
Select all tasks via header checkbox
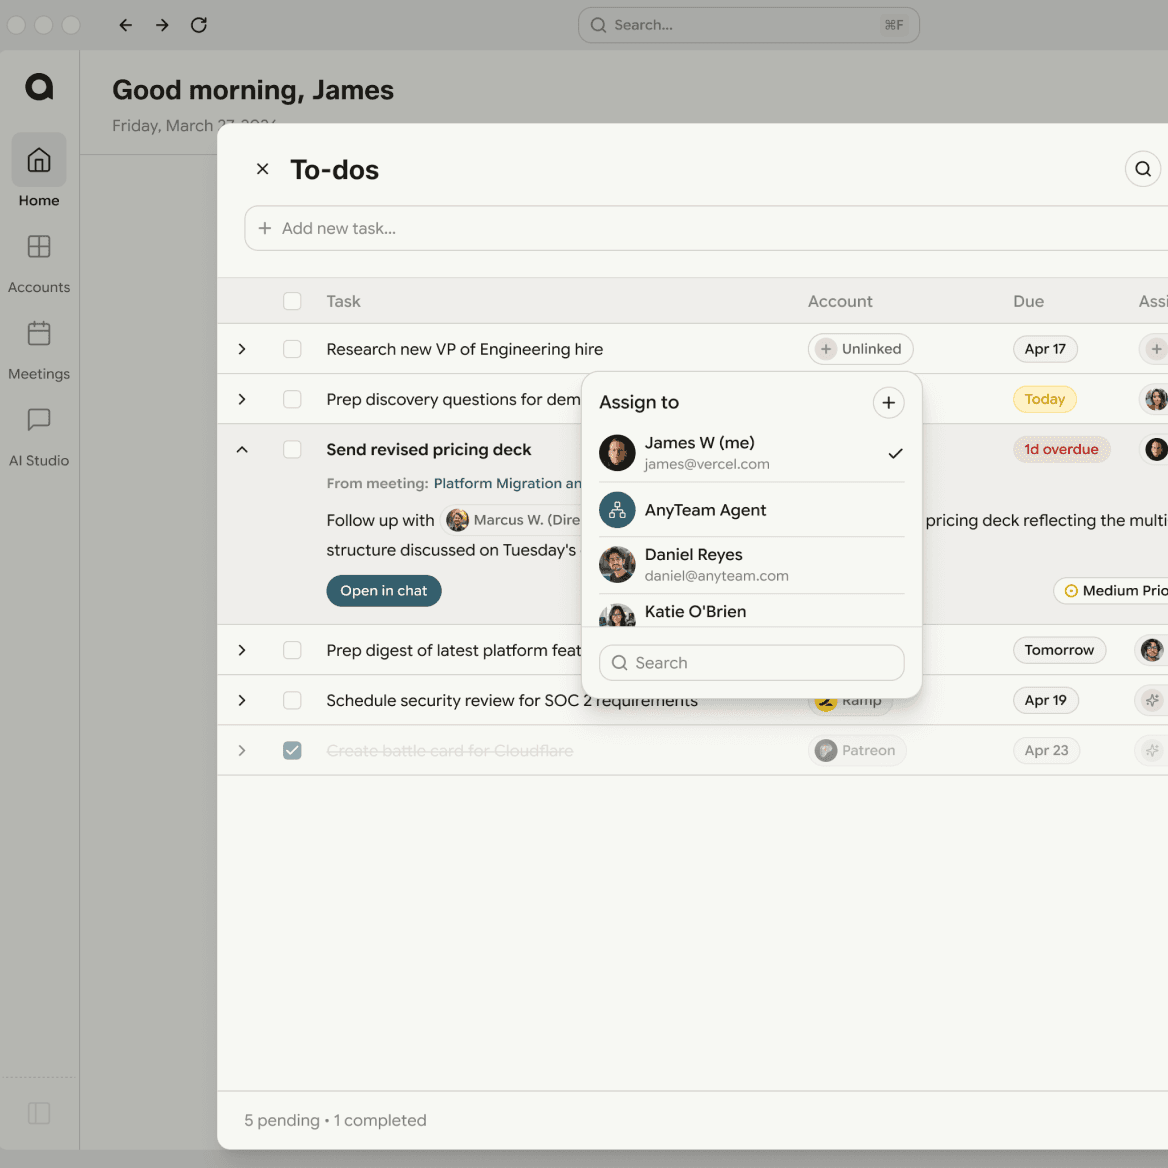coord(292,300)
